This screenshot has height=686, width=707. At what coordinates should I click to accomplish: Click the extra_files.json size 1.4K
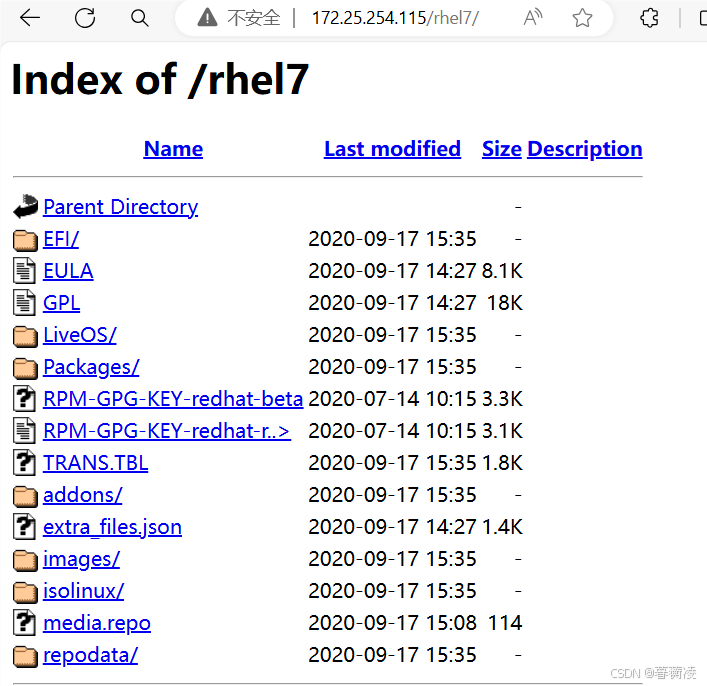coord(502,527)
